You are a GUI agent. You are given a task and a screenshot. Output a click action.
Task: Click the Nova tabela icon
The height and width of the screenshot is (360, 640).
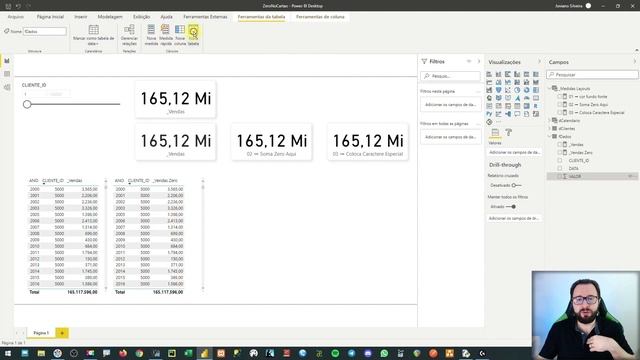tap(193, 31)
